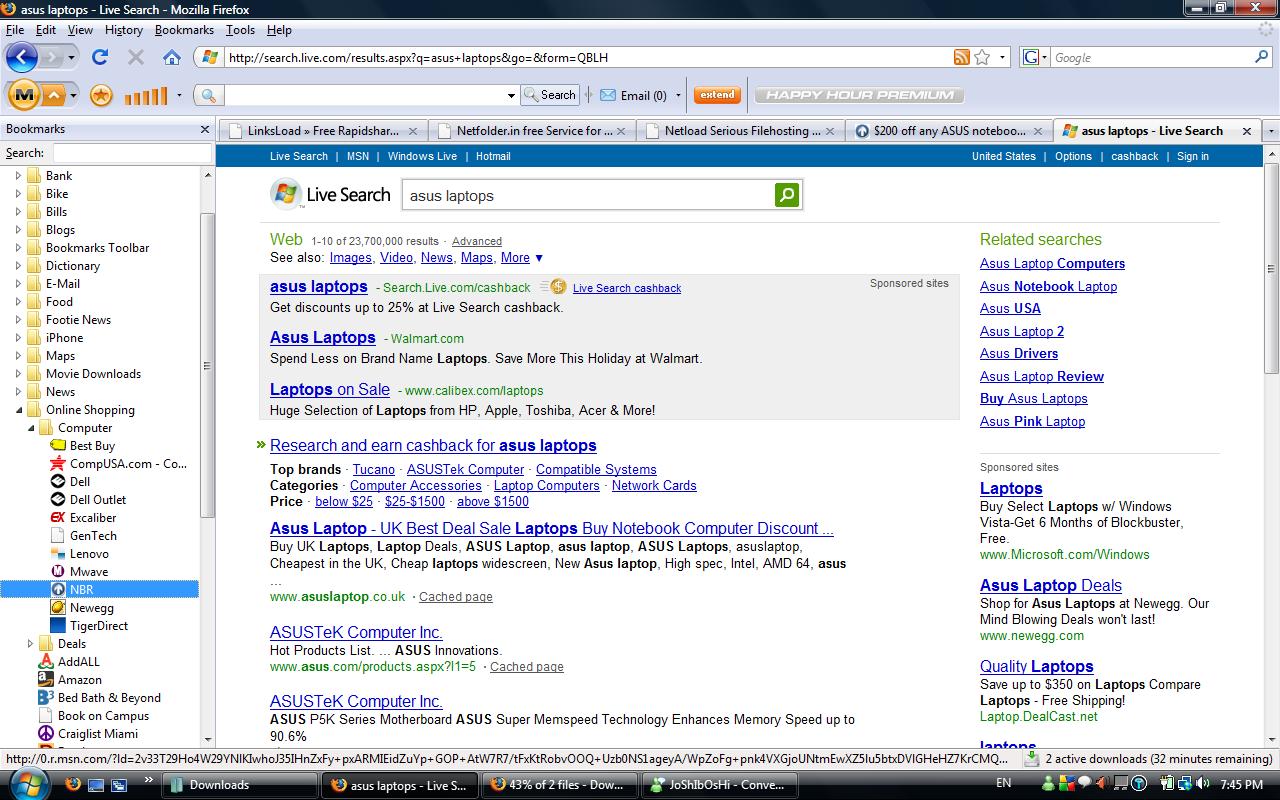Go back with the Back arrow button
The height and width of the screenshot is (800, 1280).
[x=22, y=57]
